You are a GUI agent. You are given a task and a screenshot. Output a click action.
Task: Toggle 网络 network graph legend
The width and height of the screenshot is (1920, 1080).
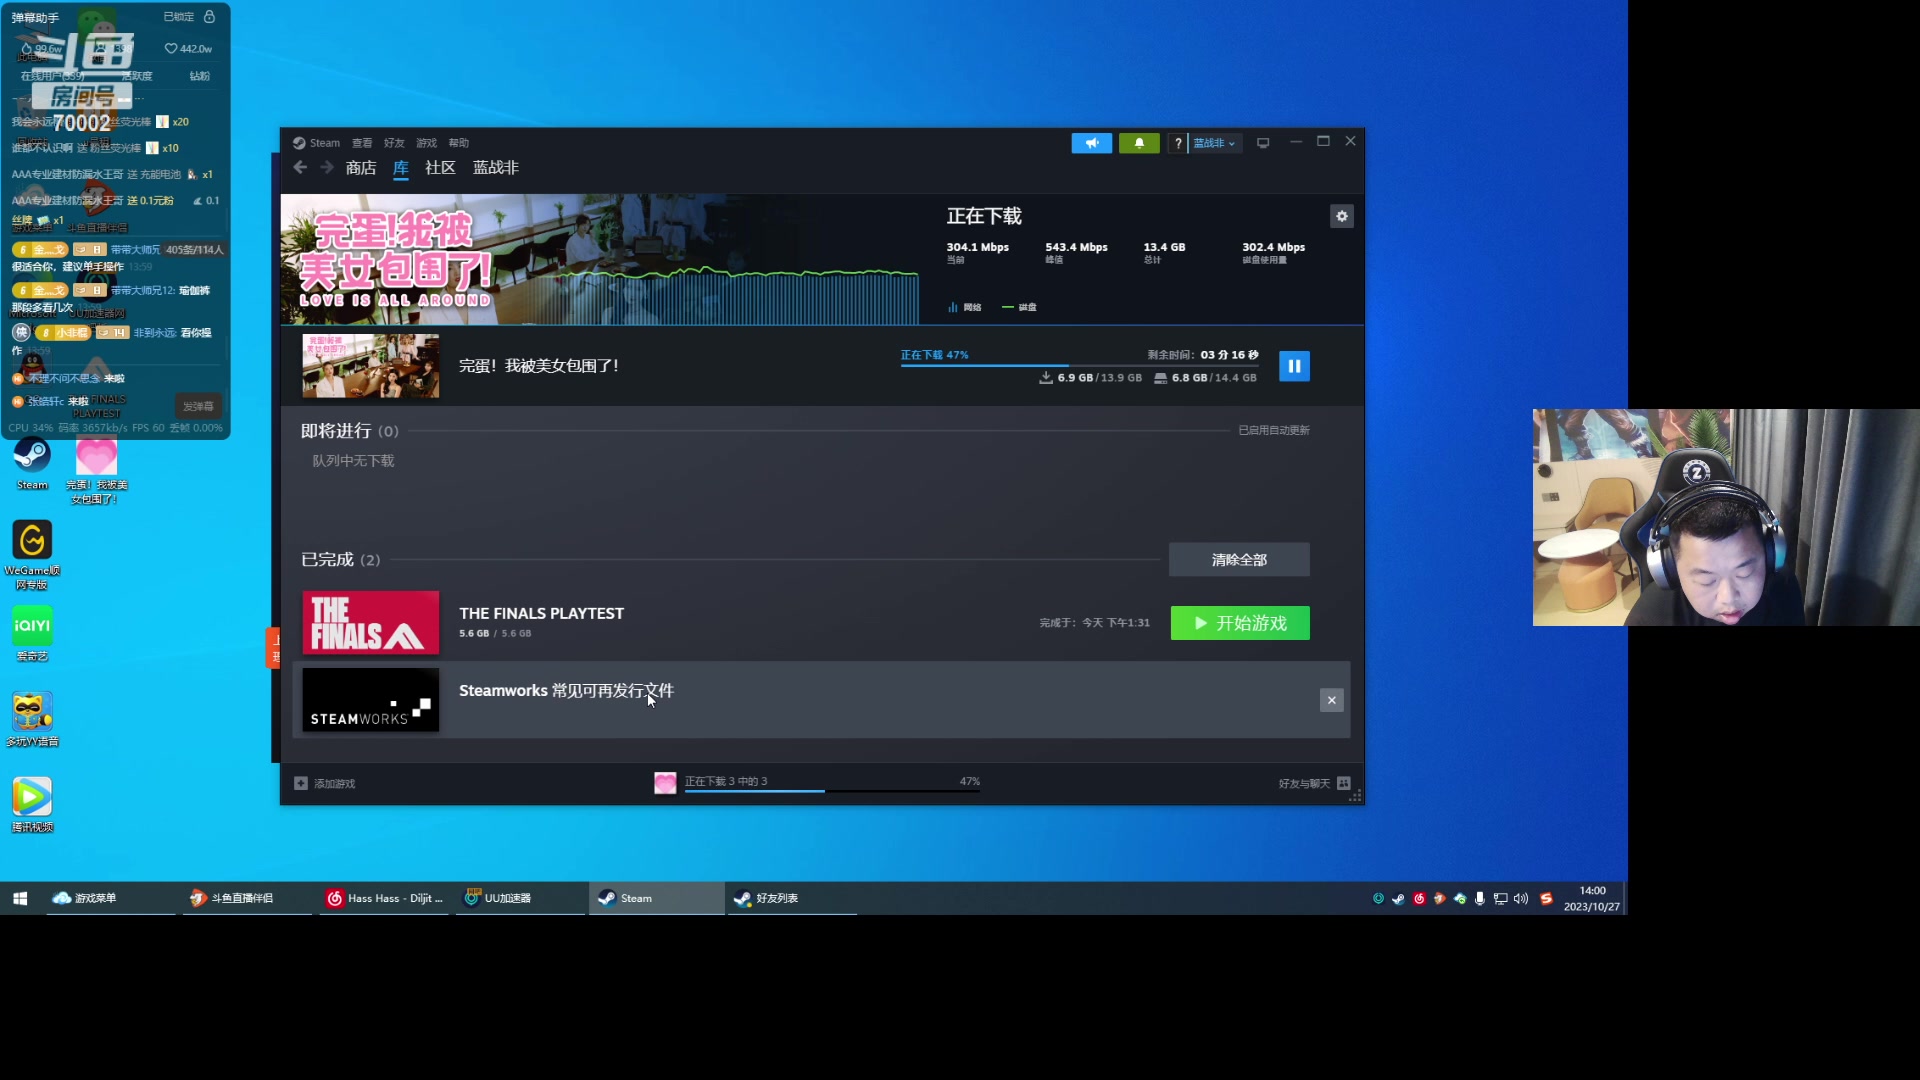coord(965,308)
